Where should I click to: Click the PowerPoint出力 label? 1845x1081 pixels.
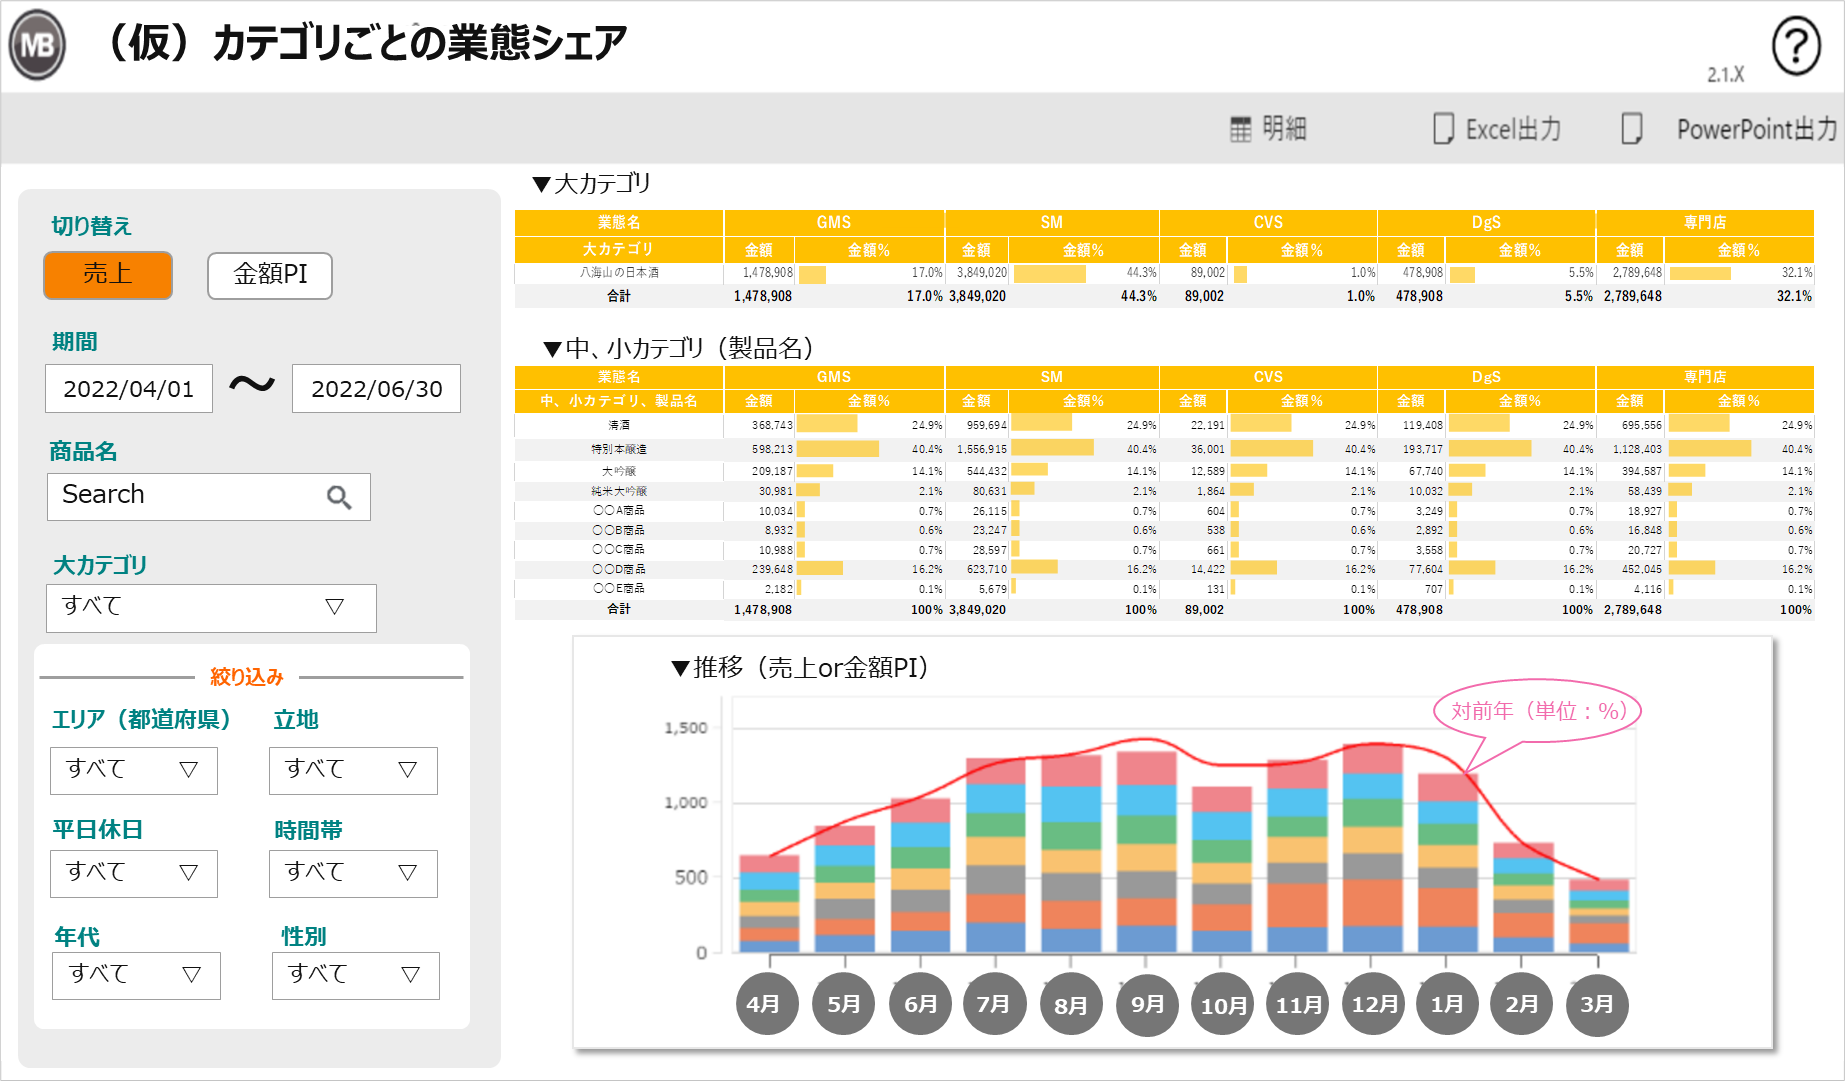click(1757, 129)
